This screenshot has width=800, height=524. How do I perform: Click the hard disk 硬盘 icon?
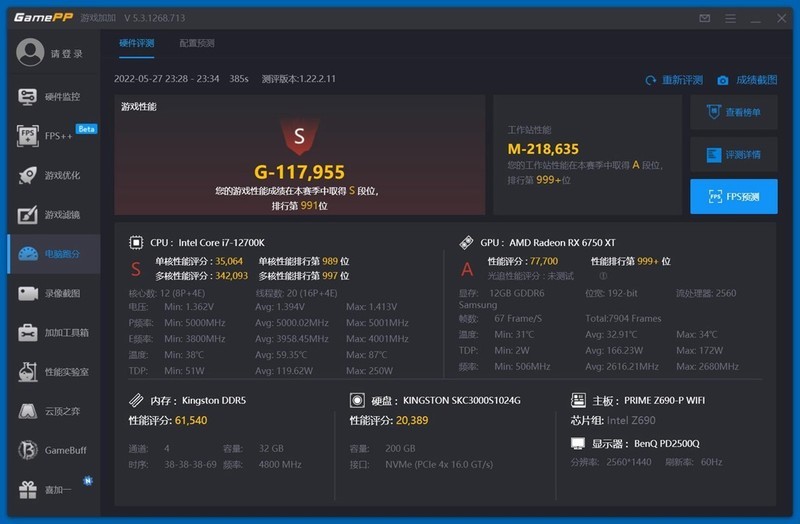[x=357, y=400]
